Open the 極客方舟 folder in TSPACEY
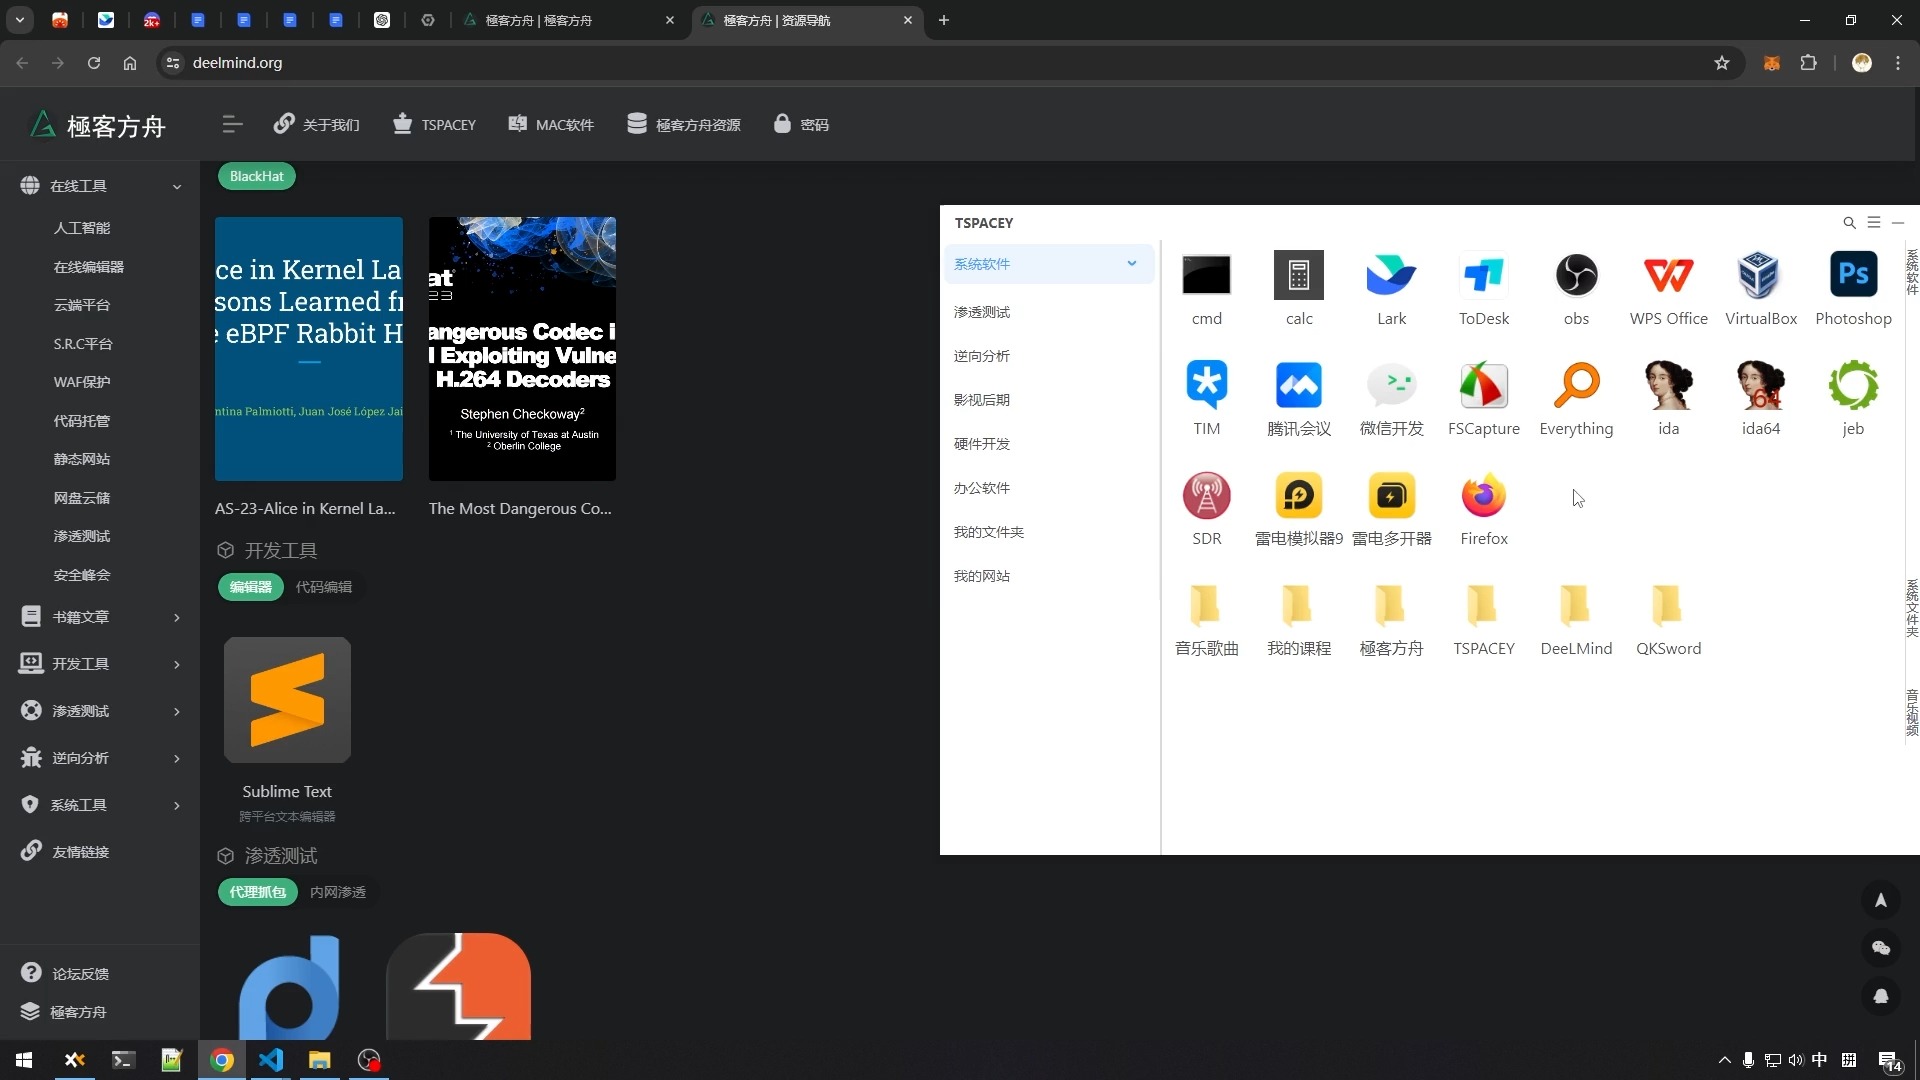1920x1080 pixels. [1391, 606]
